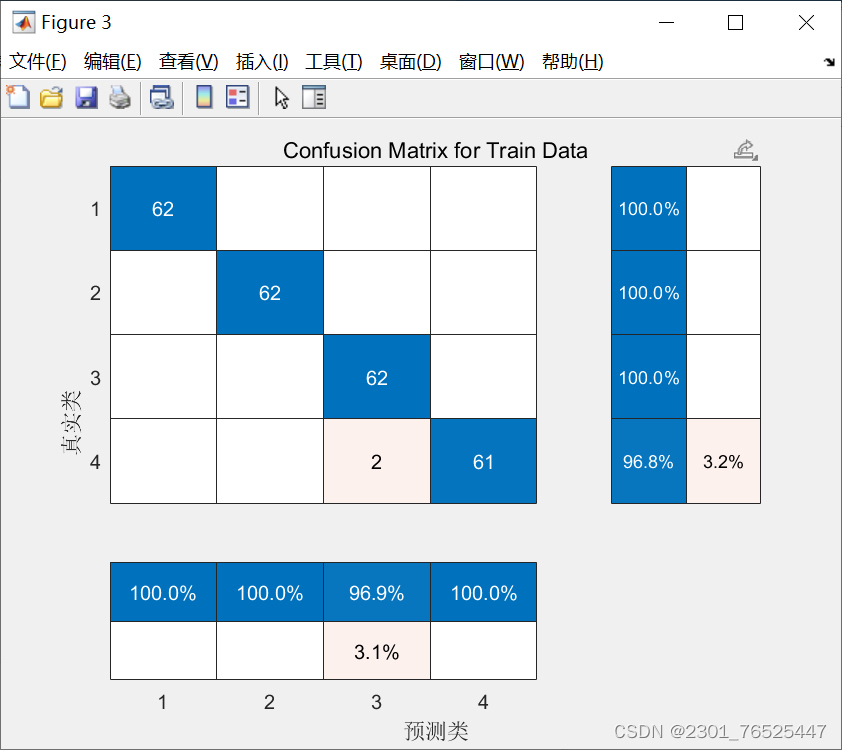Screen dimensions: 842x750
Task: Click the cell showing 96.8% recall
Action: click(648, 461)
